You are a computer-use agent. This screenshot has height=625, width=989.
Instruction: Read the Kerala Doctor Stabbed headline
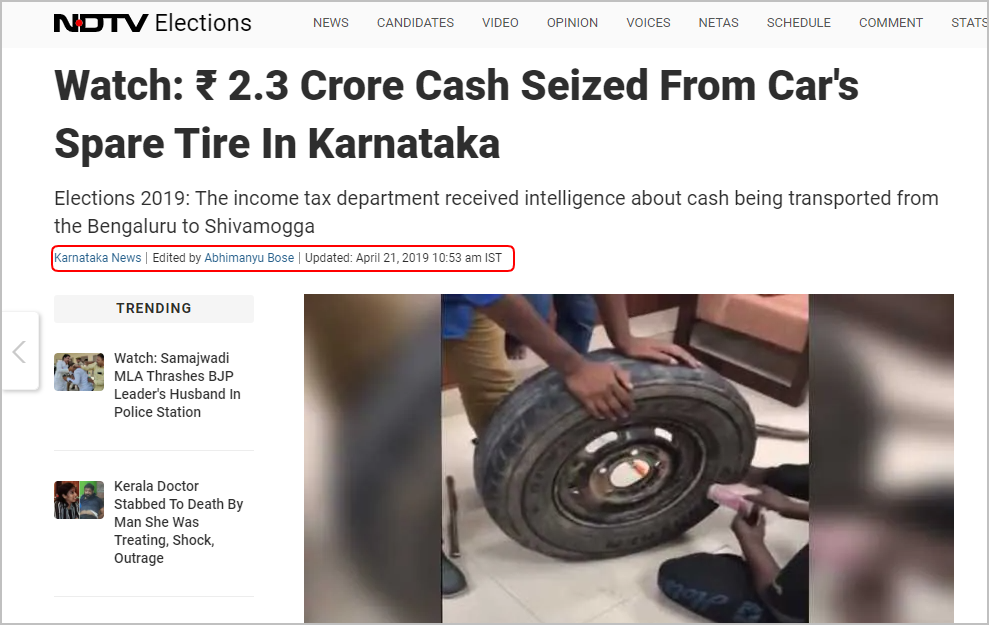(x=178, y=522)
